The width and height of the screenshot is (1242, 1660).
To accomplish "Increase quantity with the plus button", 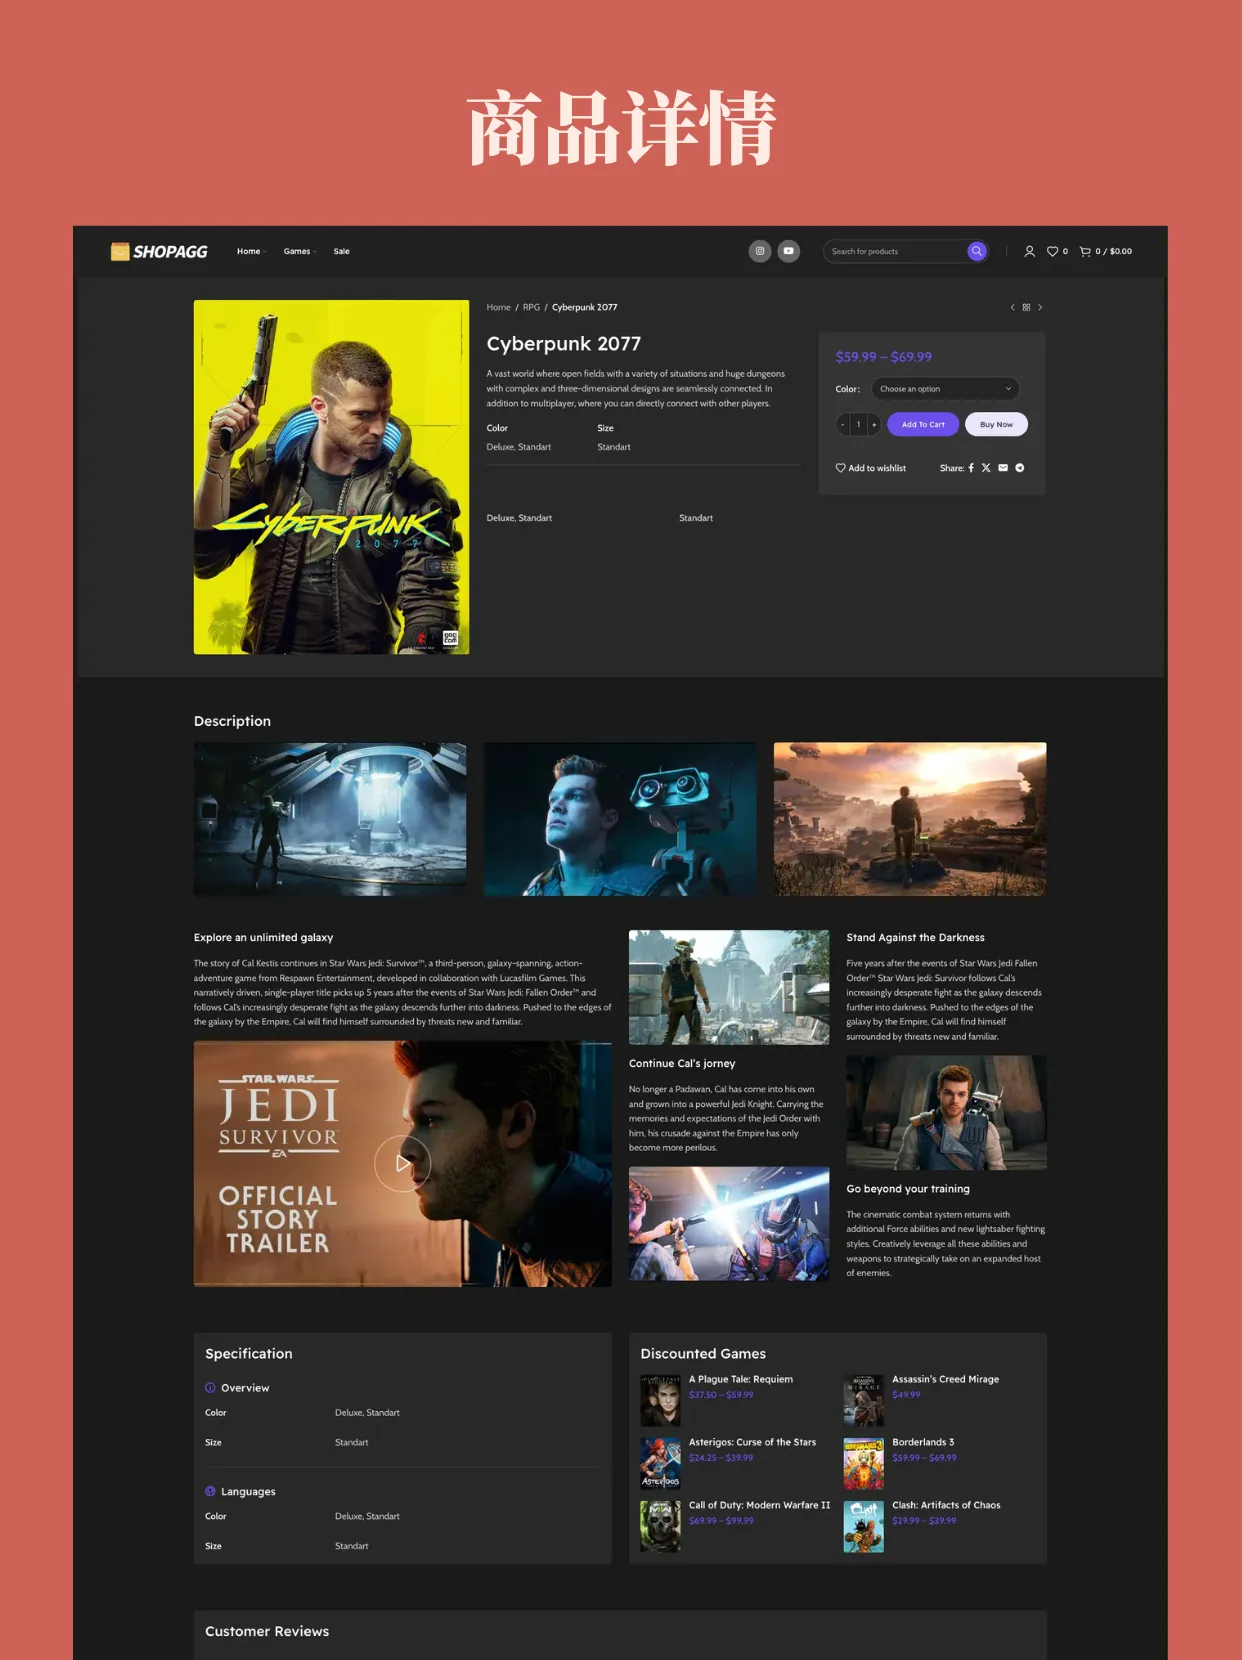I will [x=874, y=425].
